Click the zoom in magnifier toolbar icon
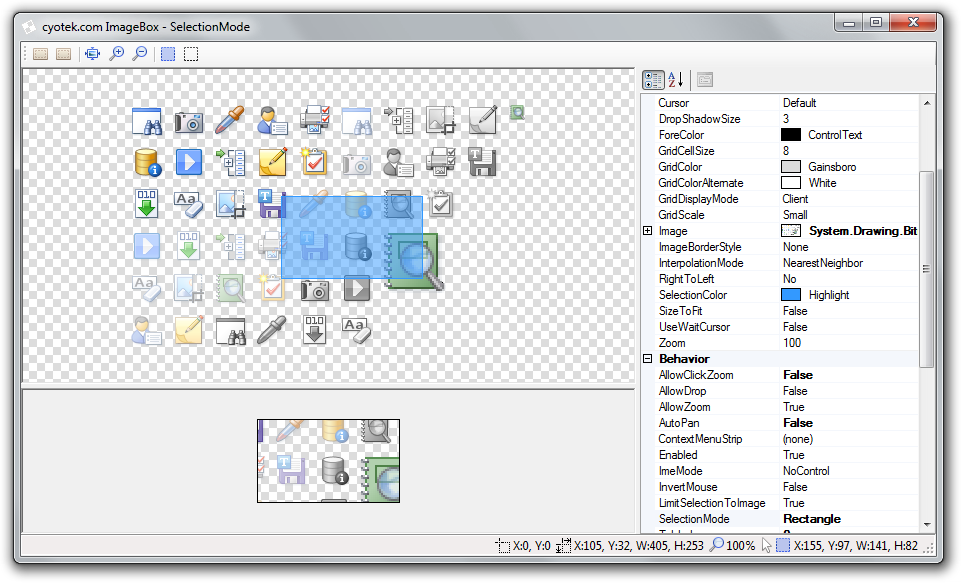961x583 pixels. pos(116,54)
